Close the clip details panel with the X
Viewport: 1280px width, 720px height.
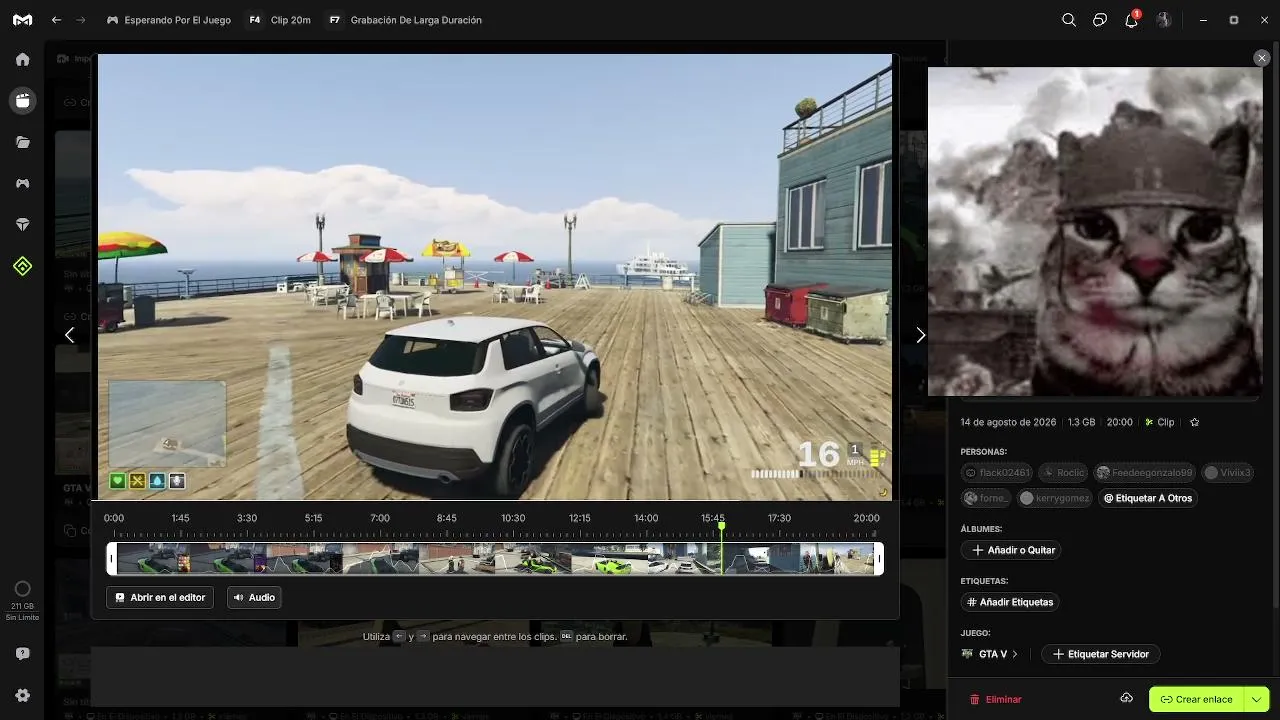pos(1261,59)
